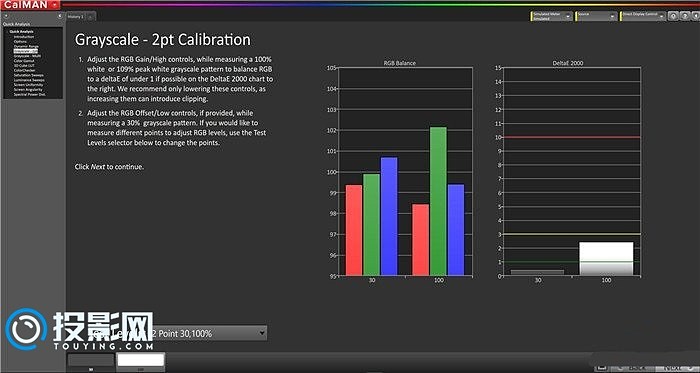Image resolution: width=700 pixels, height=373 pixels.
Task: Open Saturation Sweeps workflow step
Action: coord(29,75)
